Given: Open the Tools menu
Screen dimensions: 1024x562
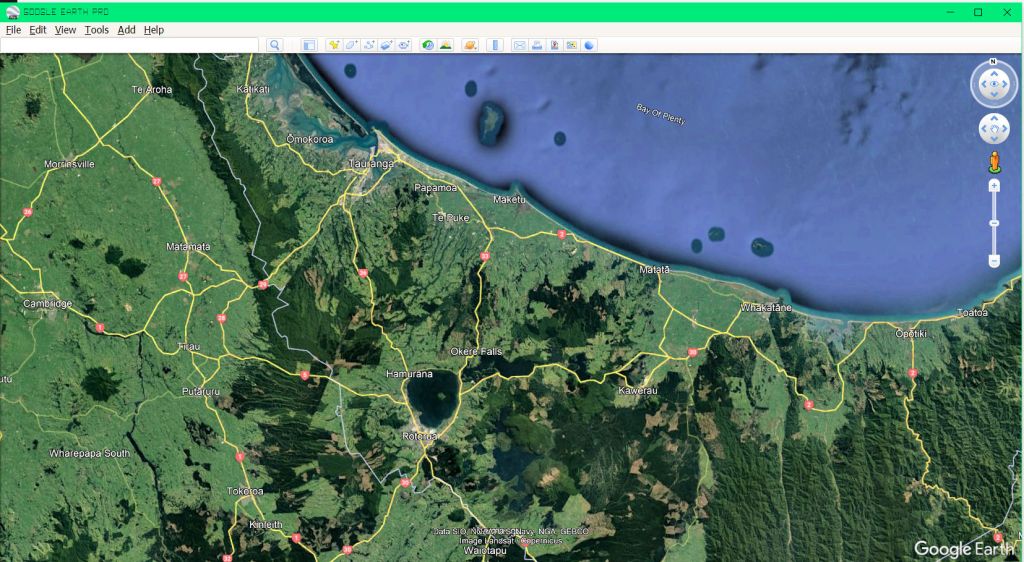Looking at the screenshot, I should [96, 30].
